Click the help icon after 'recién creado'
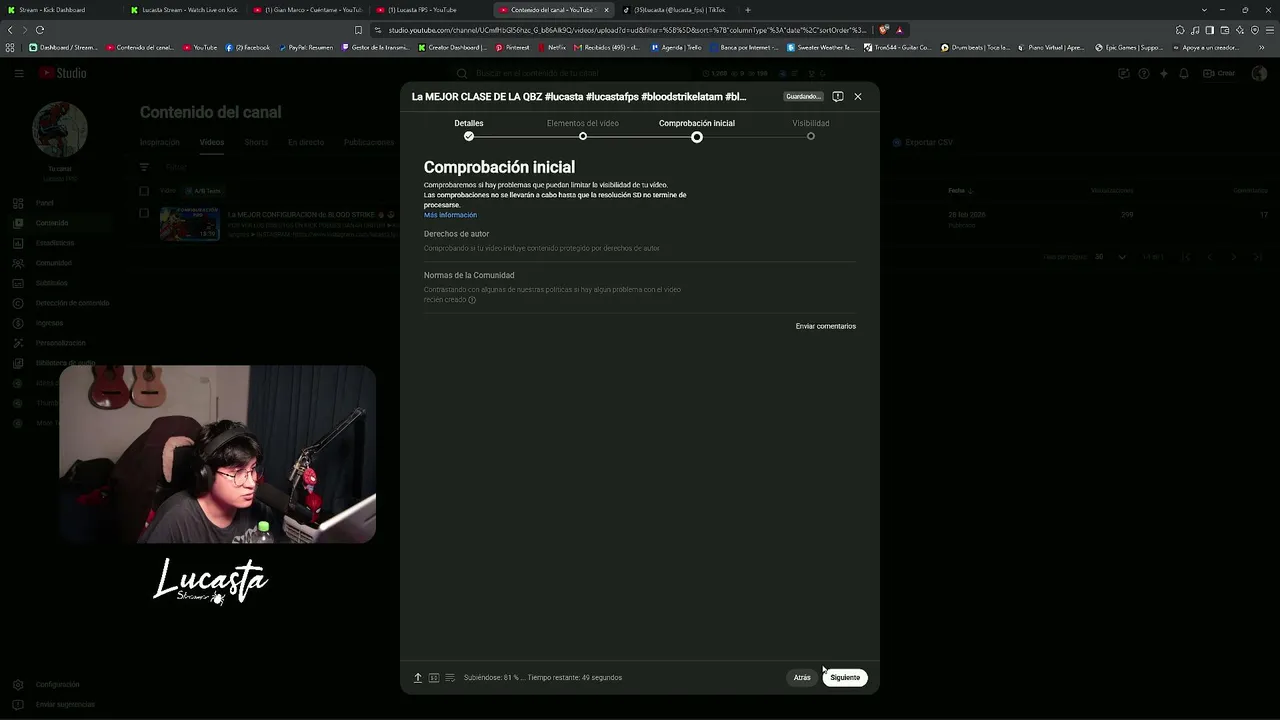This screenshot has width=1280, height=720. click(x=472, y=300)
